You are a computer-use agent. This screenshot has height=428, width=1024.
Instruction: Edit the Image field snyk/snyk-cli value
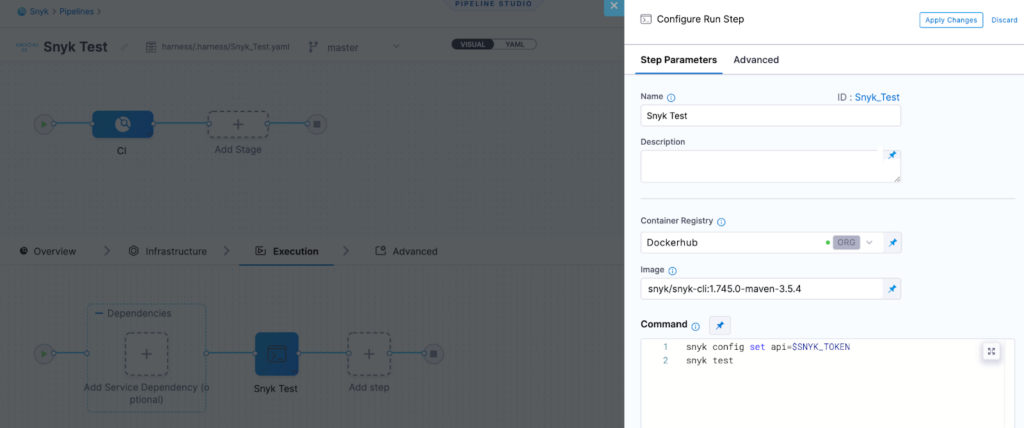(761, 289)
